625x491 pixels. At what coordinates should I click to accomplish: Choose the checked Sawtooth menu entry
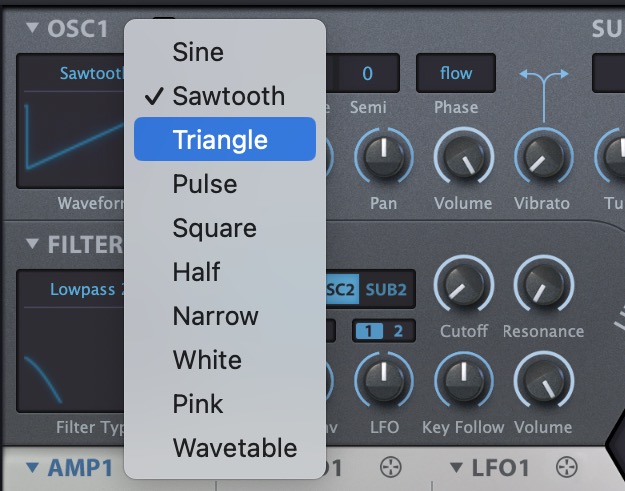coord(228,96)
